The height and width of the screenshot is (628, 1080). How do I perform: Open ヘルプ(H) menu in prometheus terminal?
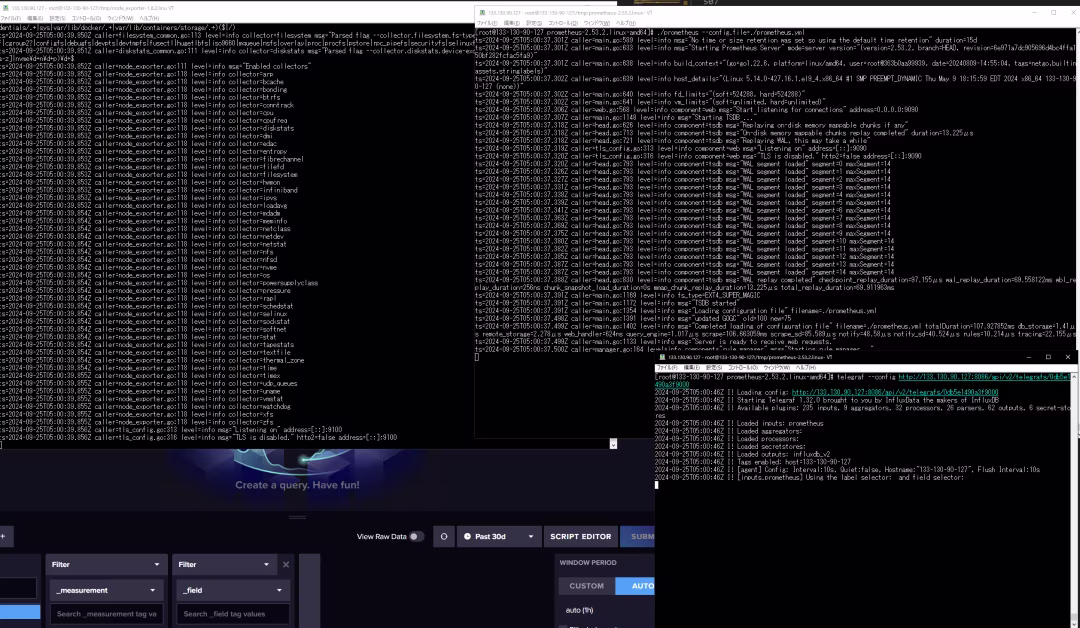[625, 23]
